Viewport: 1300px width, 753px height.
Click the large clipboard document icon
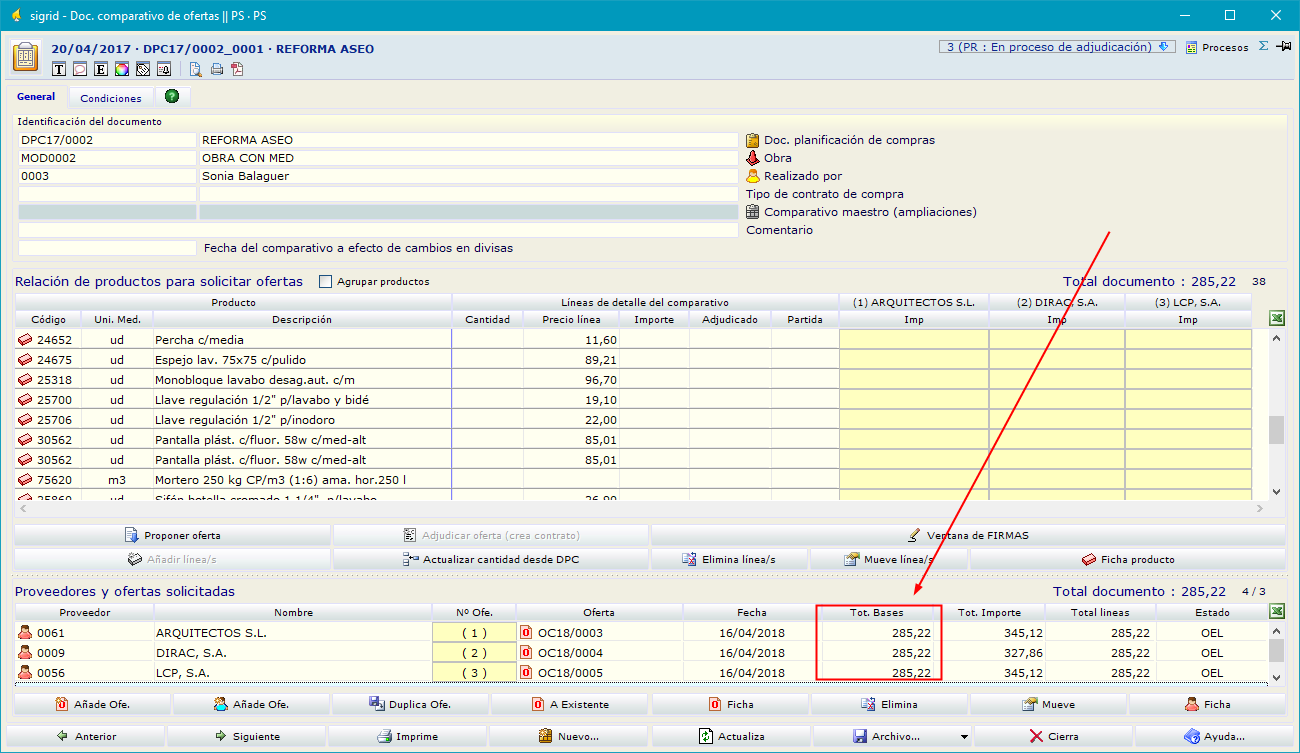click(27, 57)
